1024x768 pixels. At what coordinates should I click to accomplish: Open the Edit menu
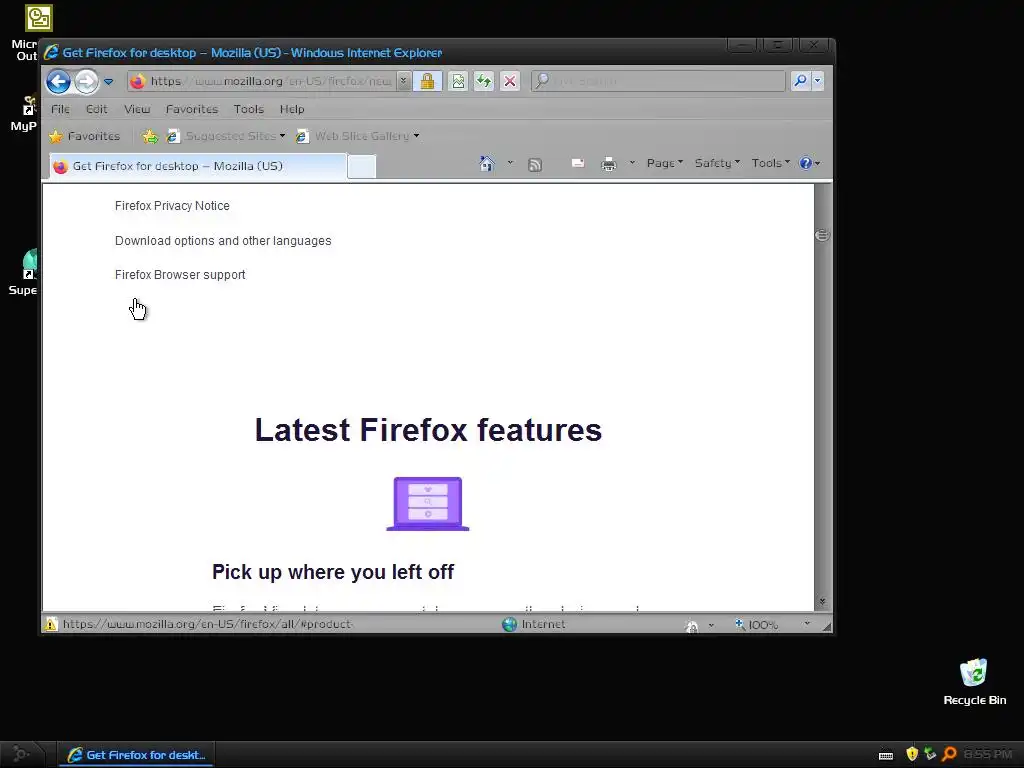(x=97, y=109)
